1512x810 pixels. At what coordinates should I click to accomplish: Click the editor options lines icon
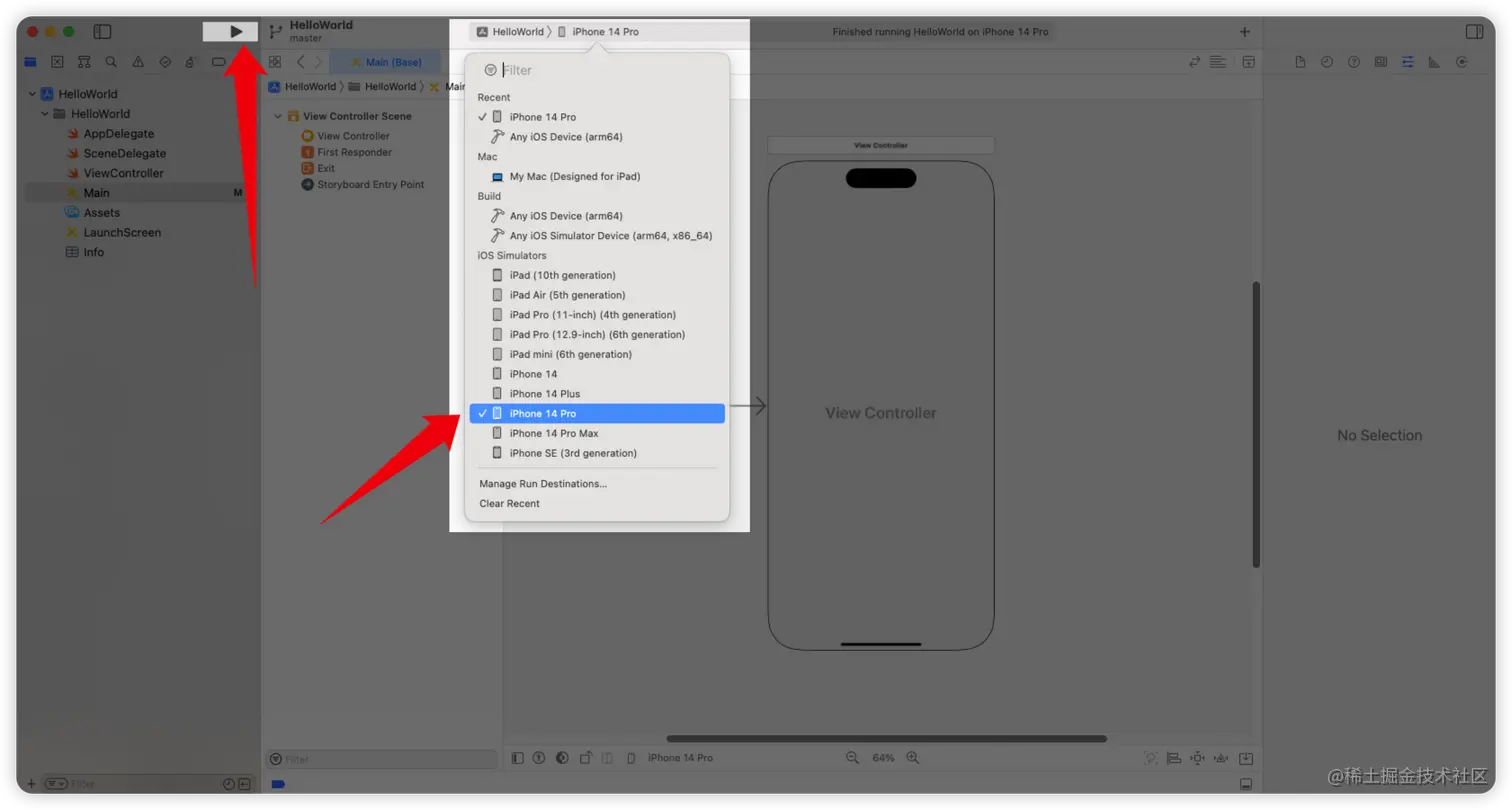(1218, 62)
